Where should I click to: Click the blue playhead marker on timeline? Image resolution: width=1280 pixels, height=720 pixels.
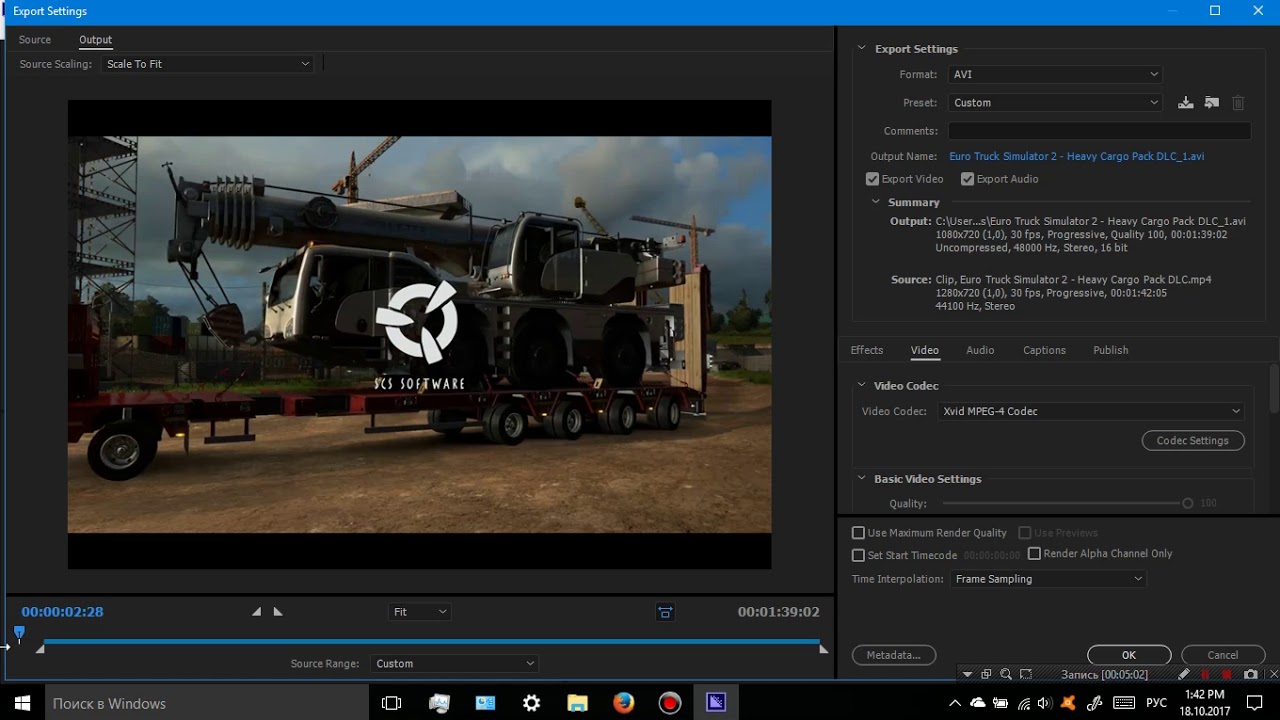point(19,632)
